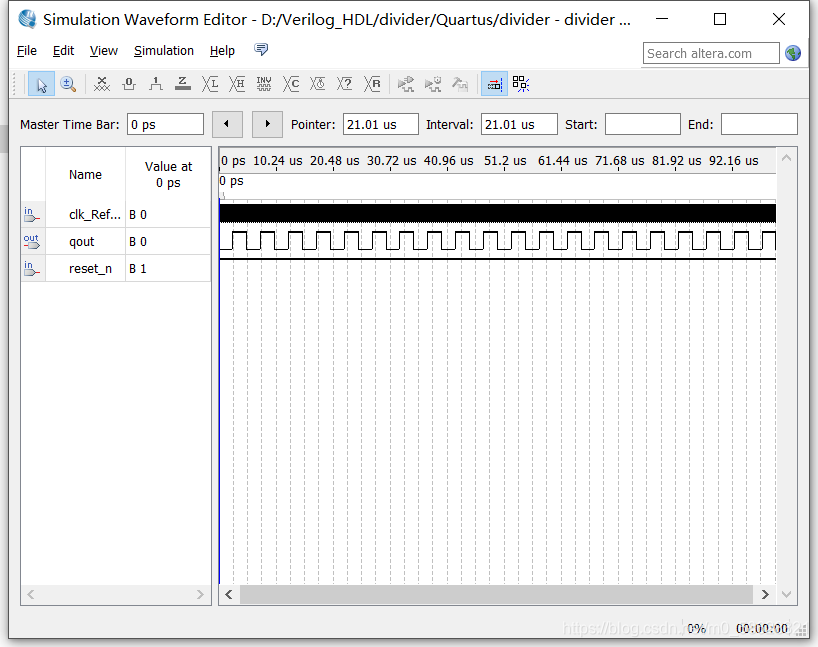
Task: Click the Pointer value field
Action: (x=380, y=125)
